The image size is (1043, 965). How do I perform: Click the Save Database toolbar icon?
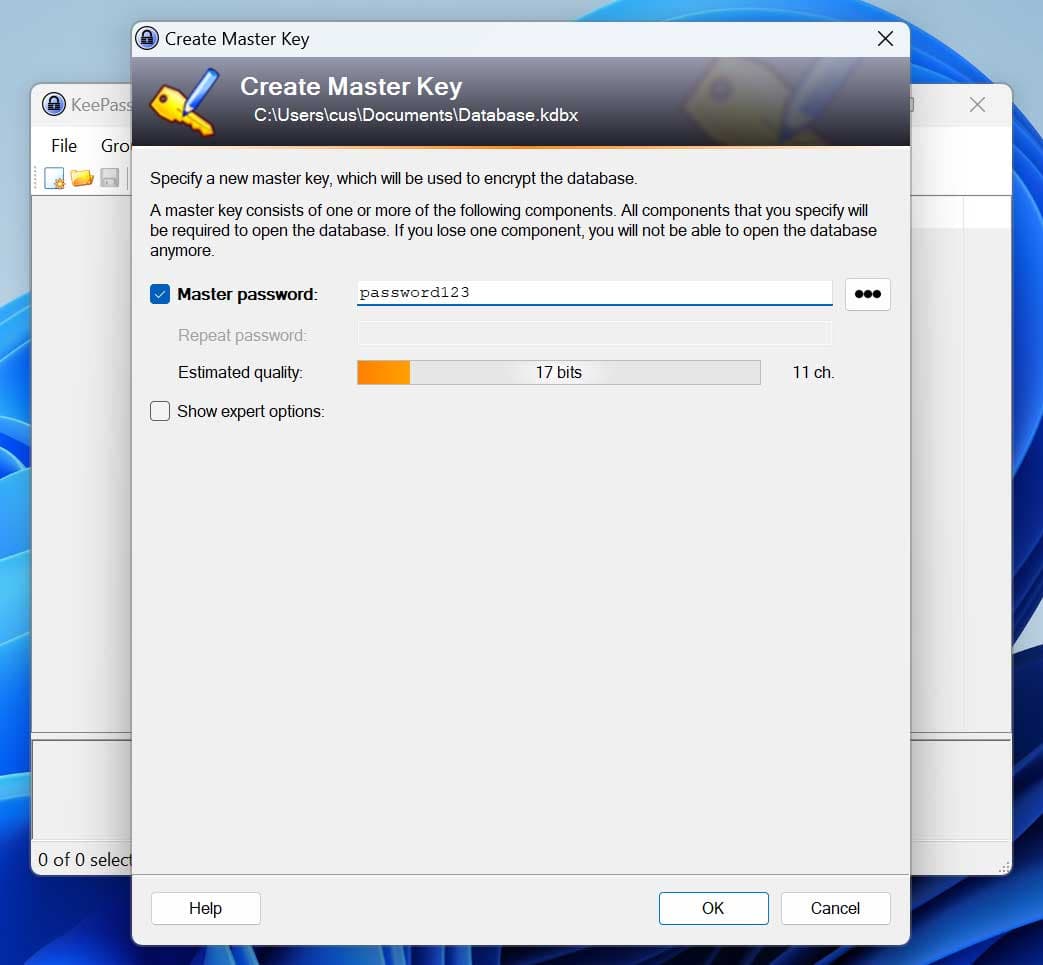[109, 177]
